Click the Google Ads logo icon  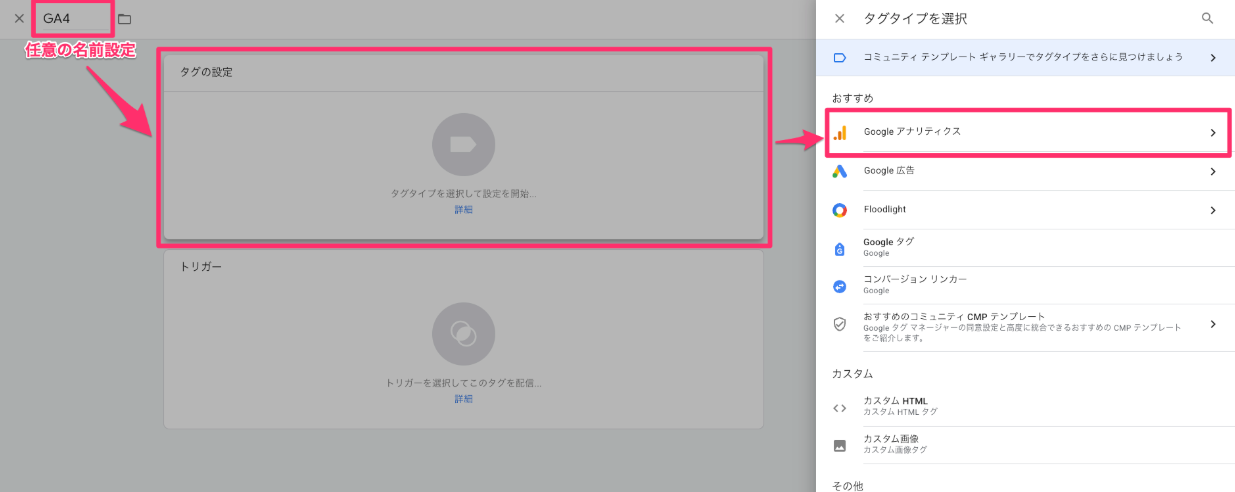pos(840,171)
